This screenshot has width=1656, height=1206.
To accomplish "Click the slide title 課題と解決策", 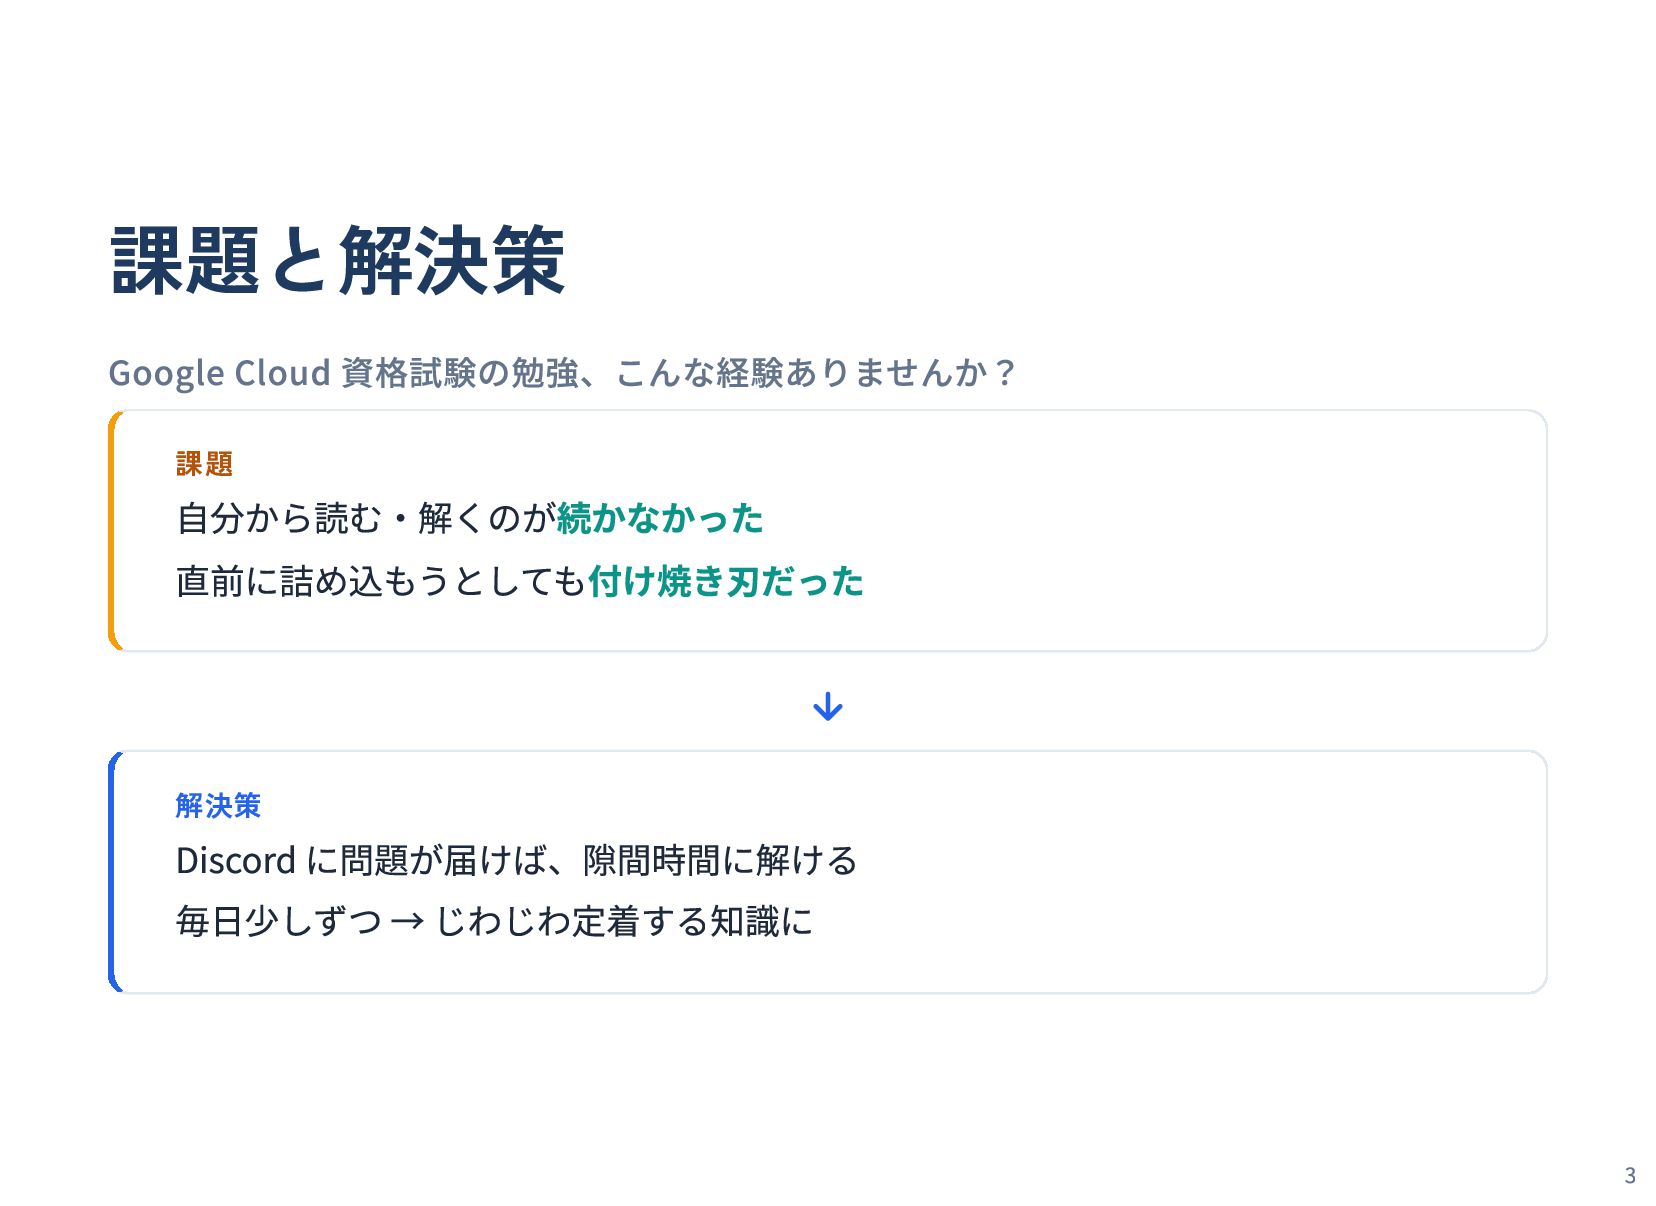I will 338,261.
